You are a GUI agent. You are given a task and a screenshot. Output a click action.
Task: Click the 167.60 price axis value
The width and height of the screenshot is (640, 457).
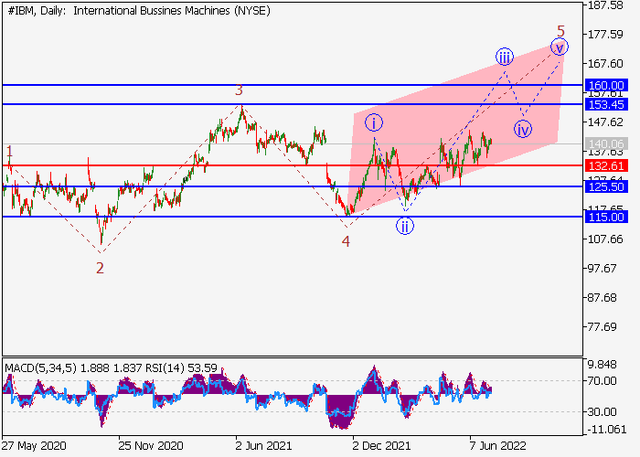(x=606, y=64)
